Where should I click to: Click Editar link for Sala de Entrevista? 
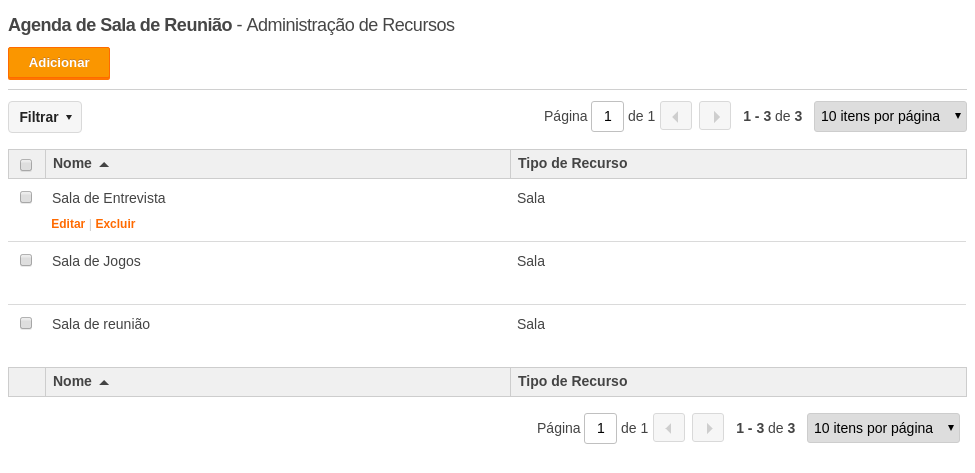click(x=68, y=224)
